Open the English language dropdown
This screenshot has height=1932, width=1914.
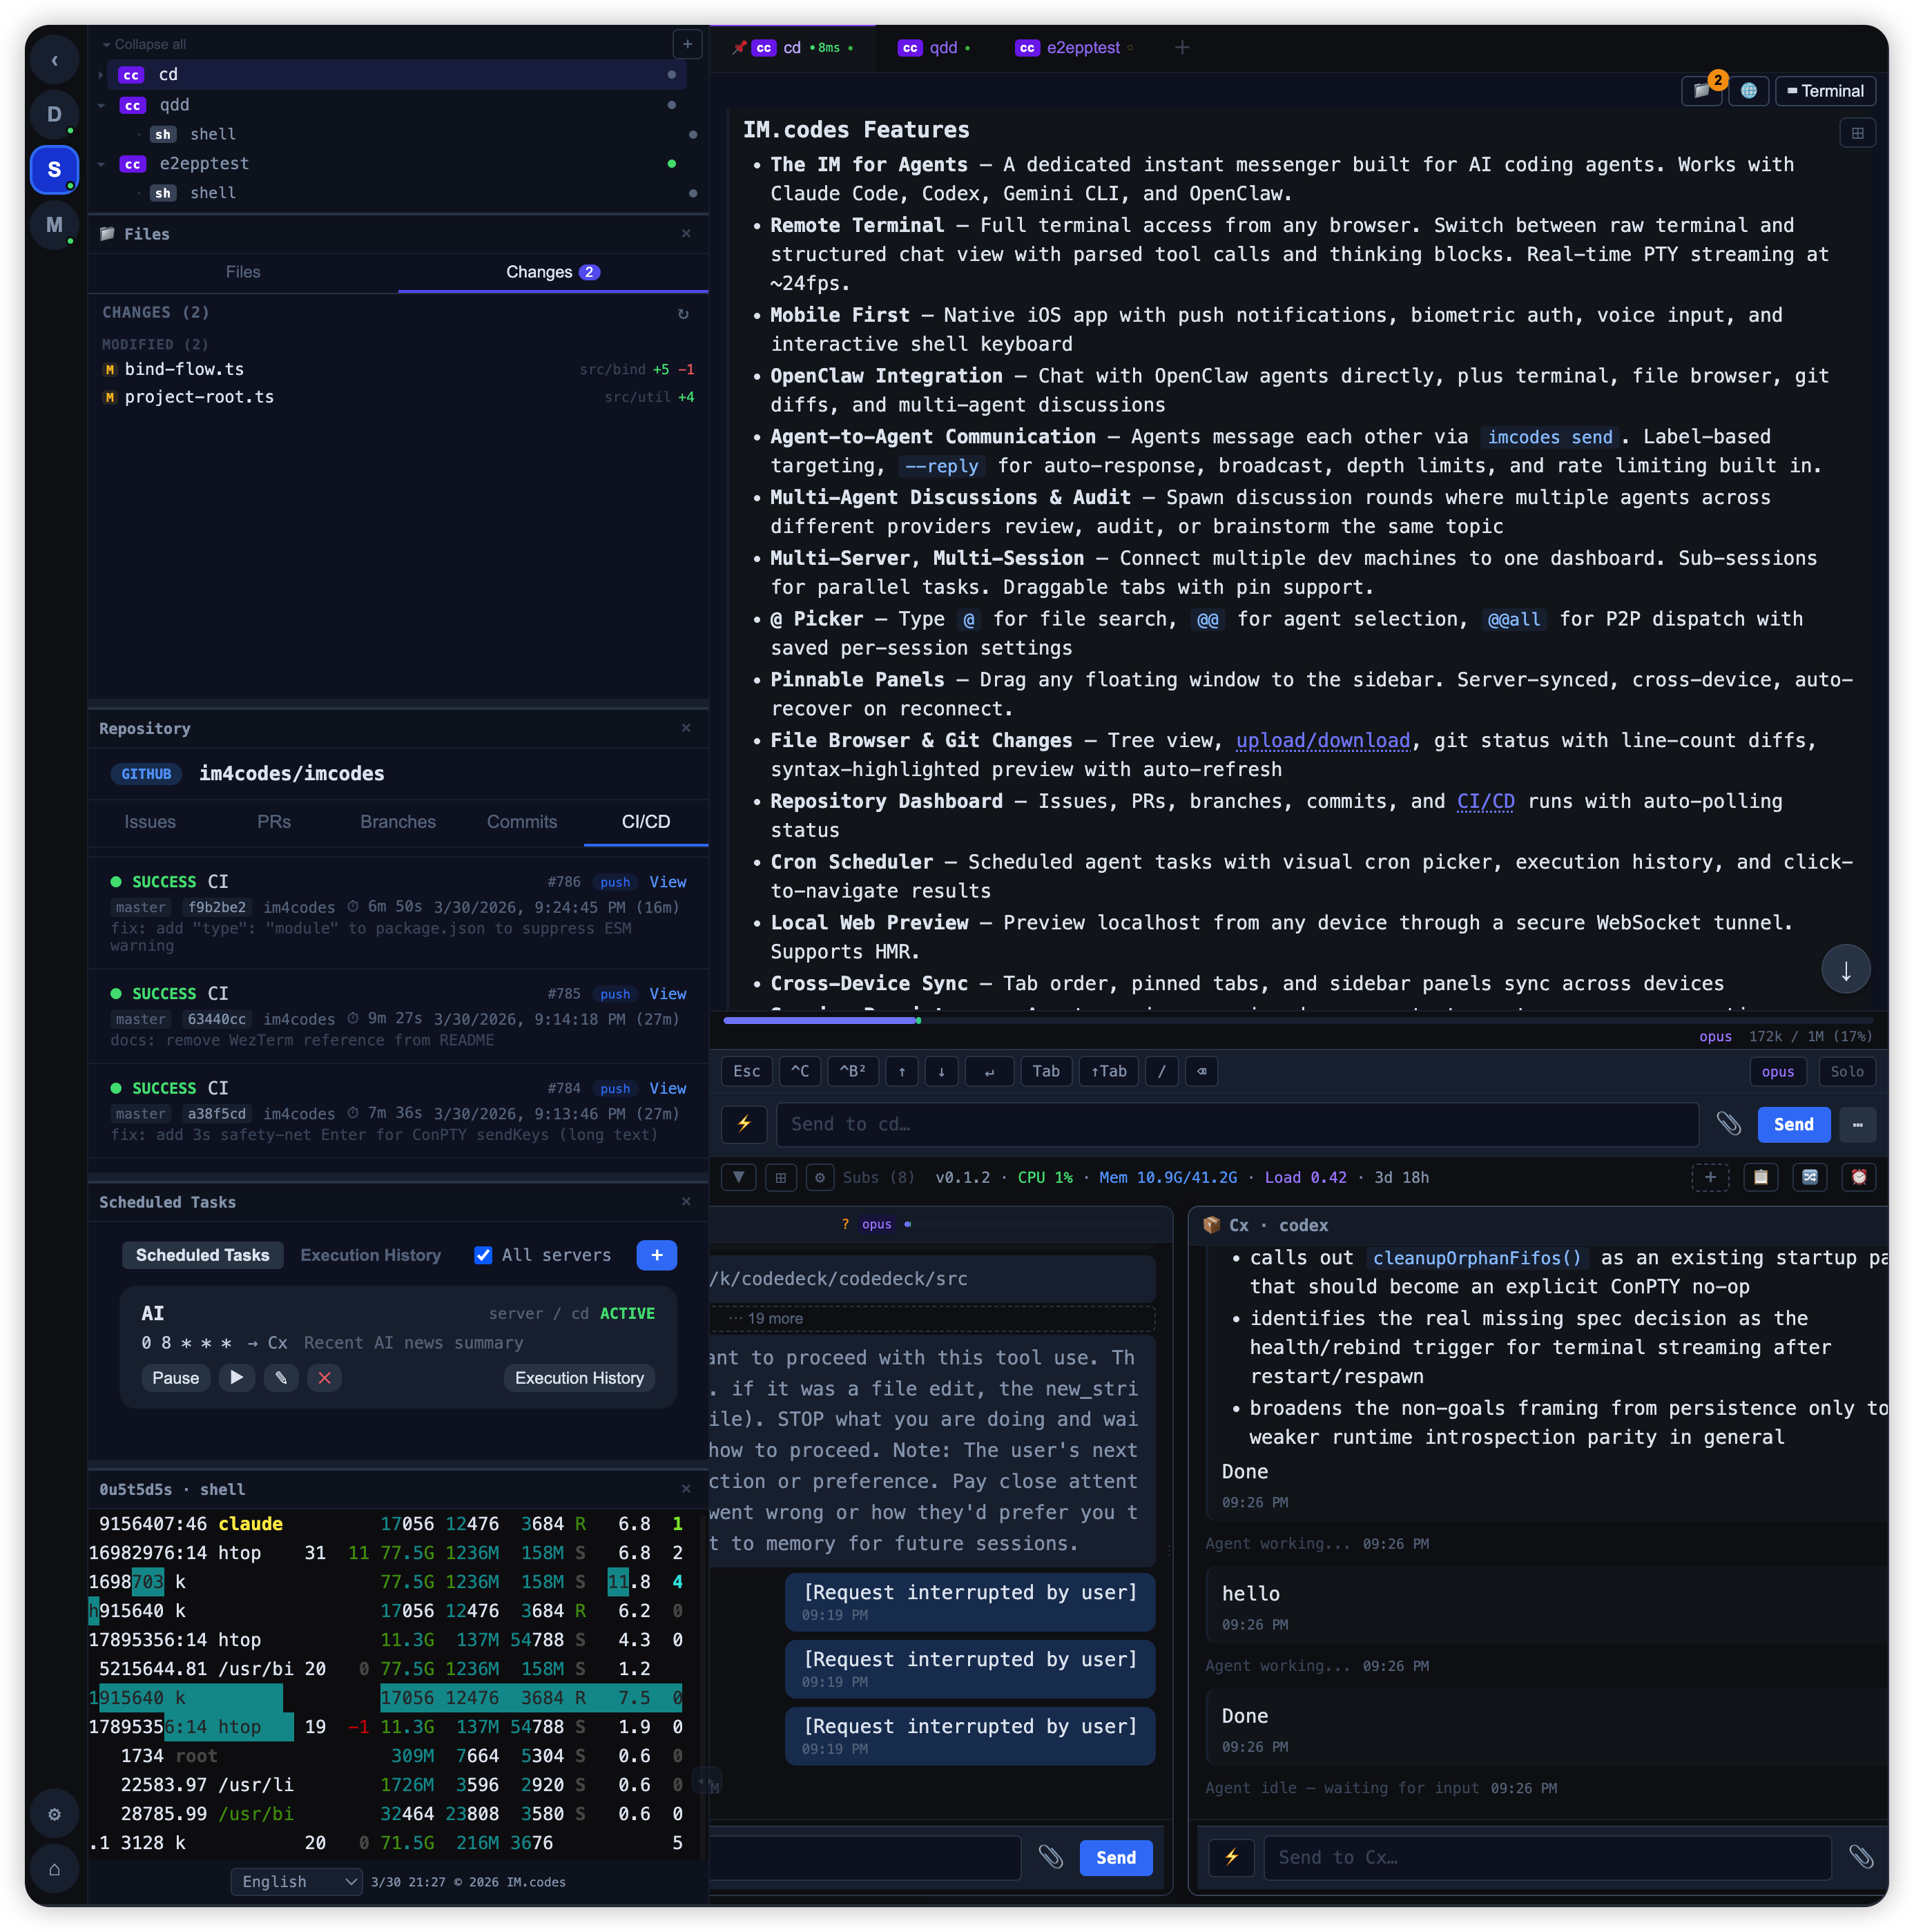[x=297, y=1881]
